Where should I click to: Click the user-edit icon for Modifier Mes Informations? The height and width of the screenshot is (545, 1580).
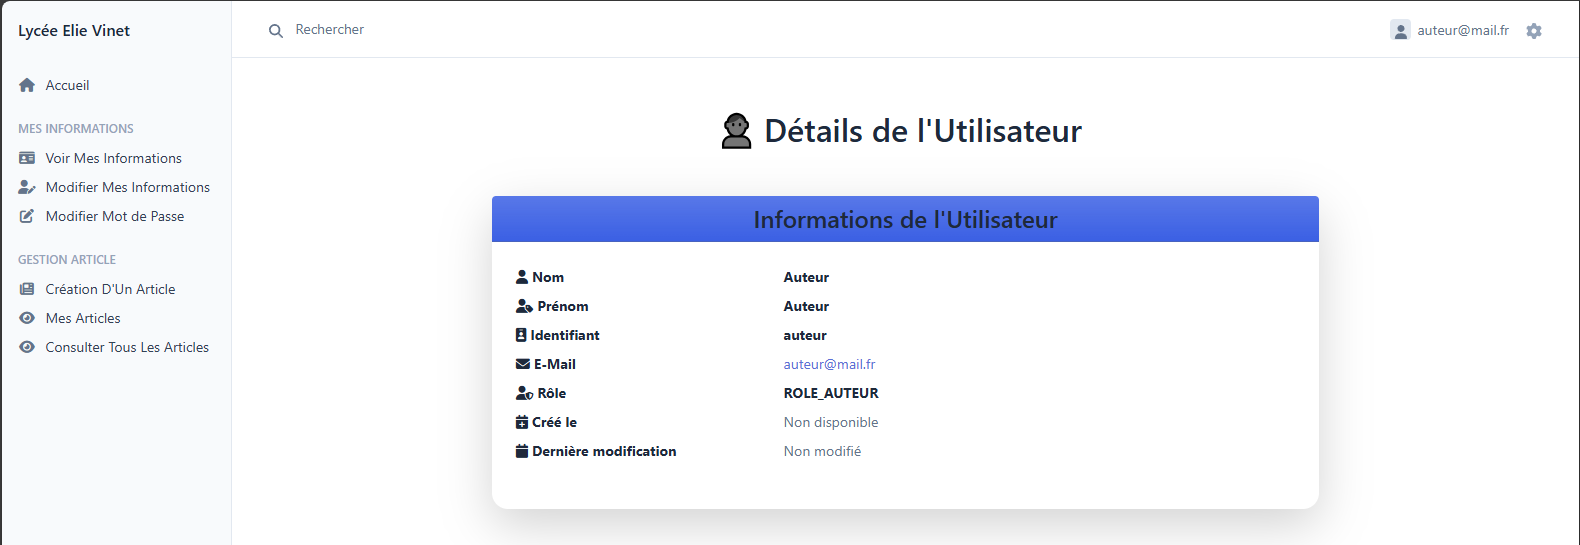[x=27, y=187]
